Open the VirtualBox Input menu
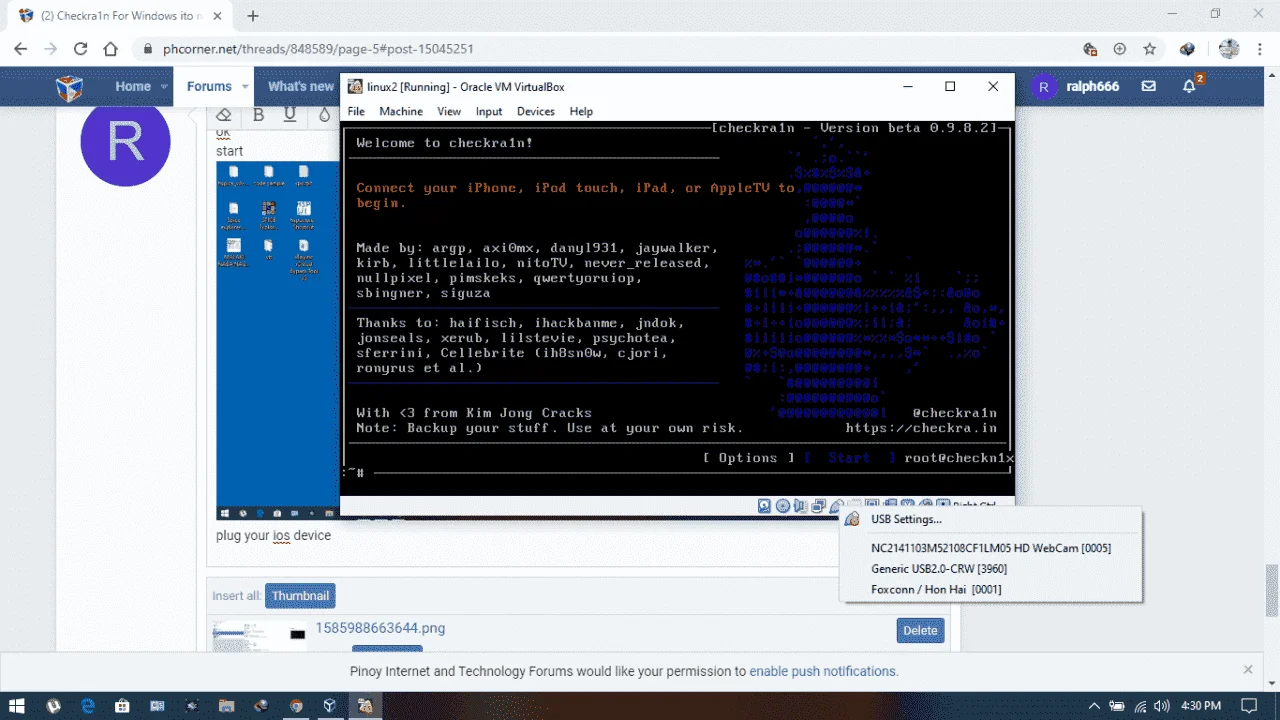Screen dimensions: 1280x720 point(489,111)
